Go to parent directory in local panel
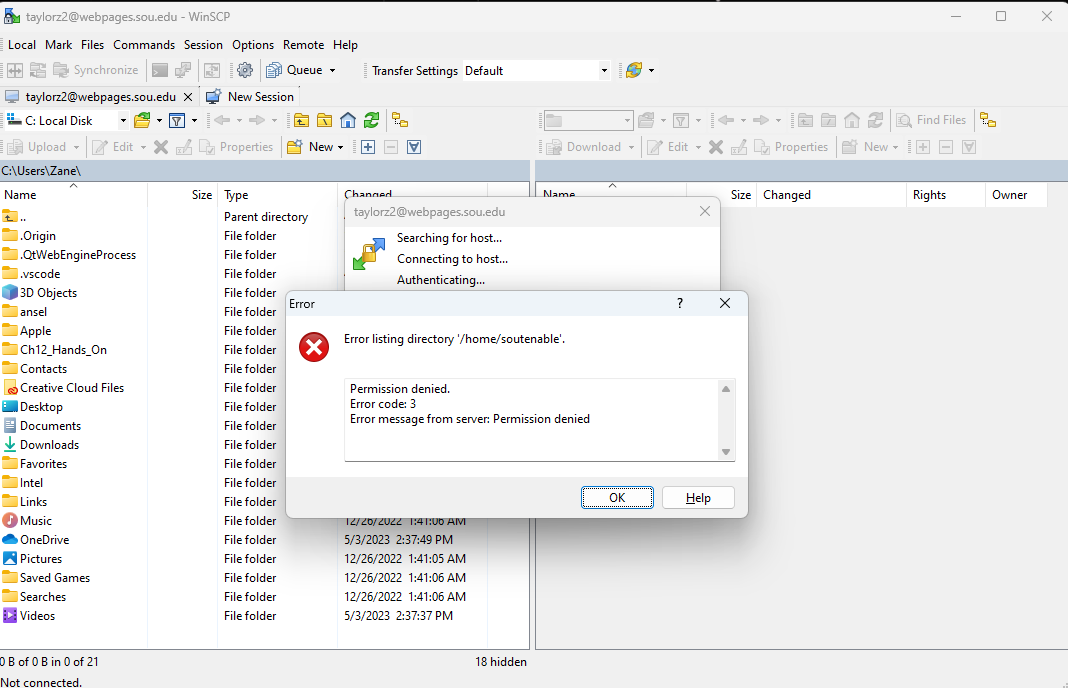The image size is (1068, 688). 301,120
